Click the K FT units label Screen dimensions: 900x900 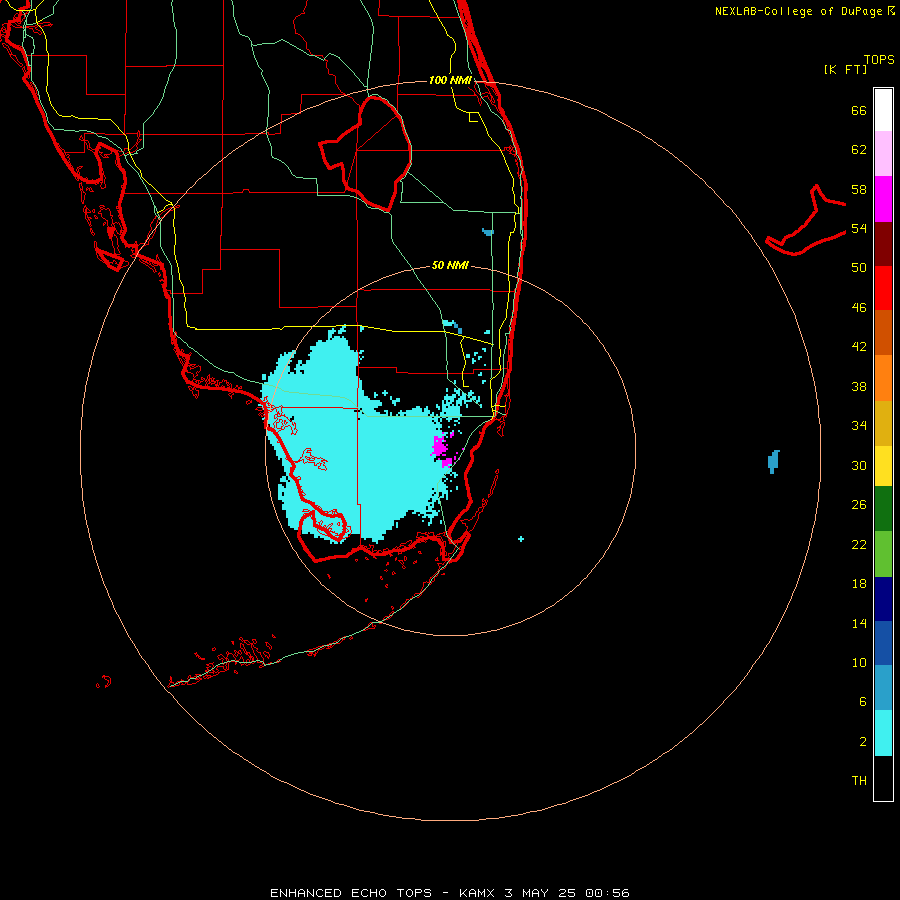pos(845,69)
